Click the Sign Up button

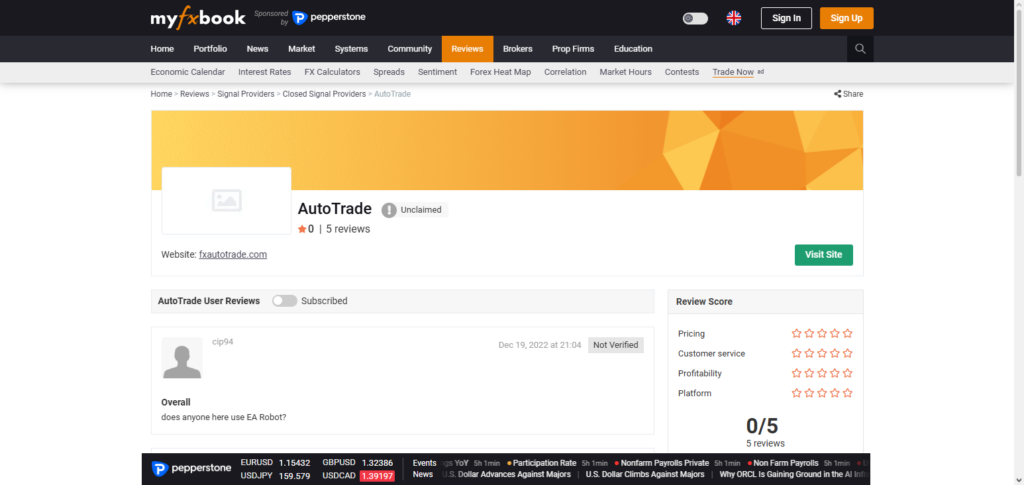click(x=846, y=18)
